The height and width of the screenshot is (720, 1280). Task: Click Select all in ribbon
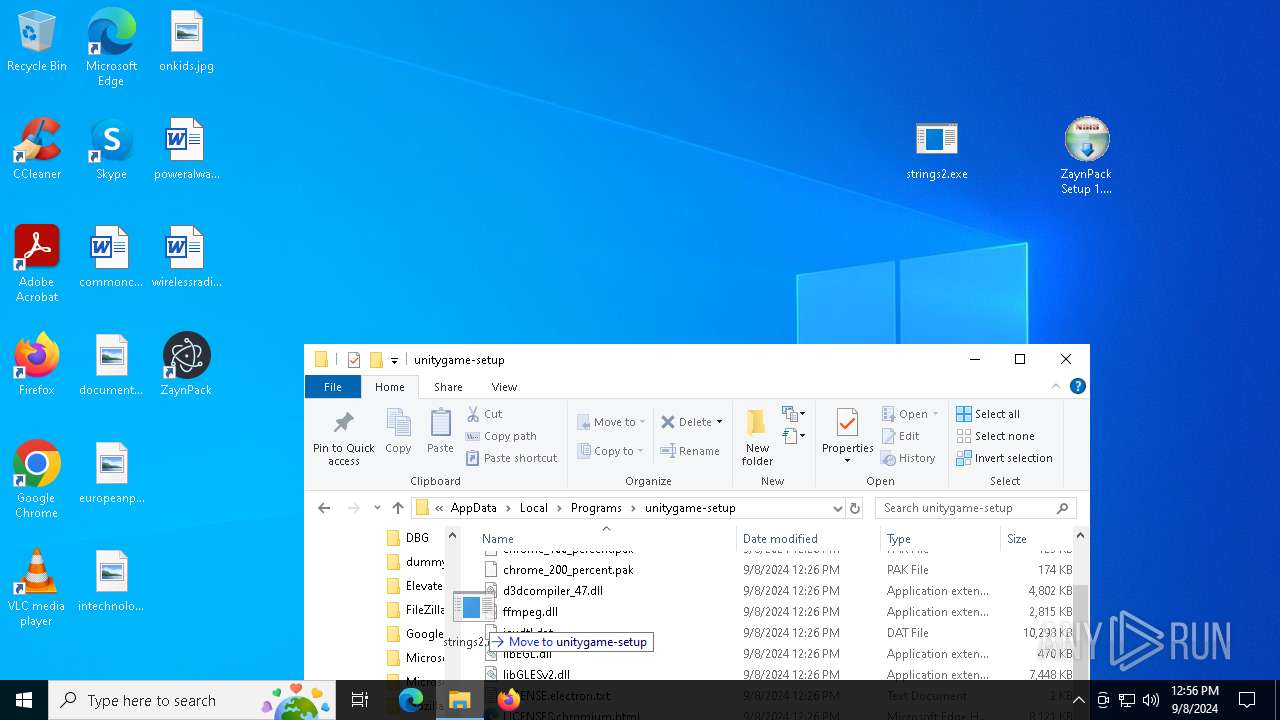[x=988, y=414]
